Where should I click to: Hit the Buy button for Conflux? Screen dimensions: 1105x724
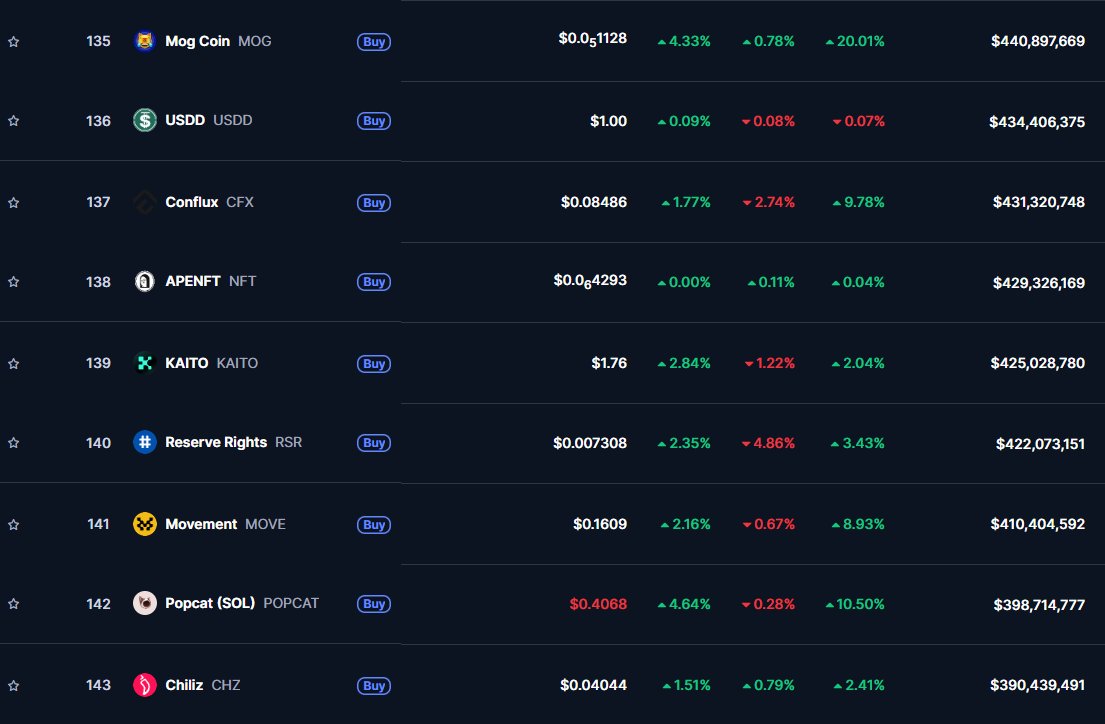tap(374, 202)
